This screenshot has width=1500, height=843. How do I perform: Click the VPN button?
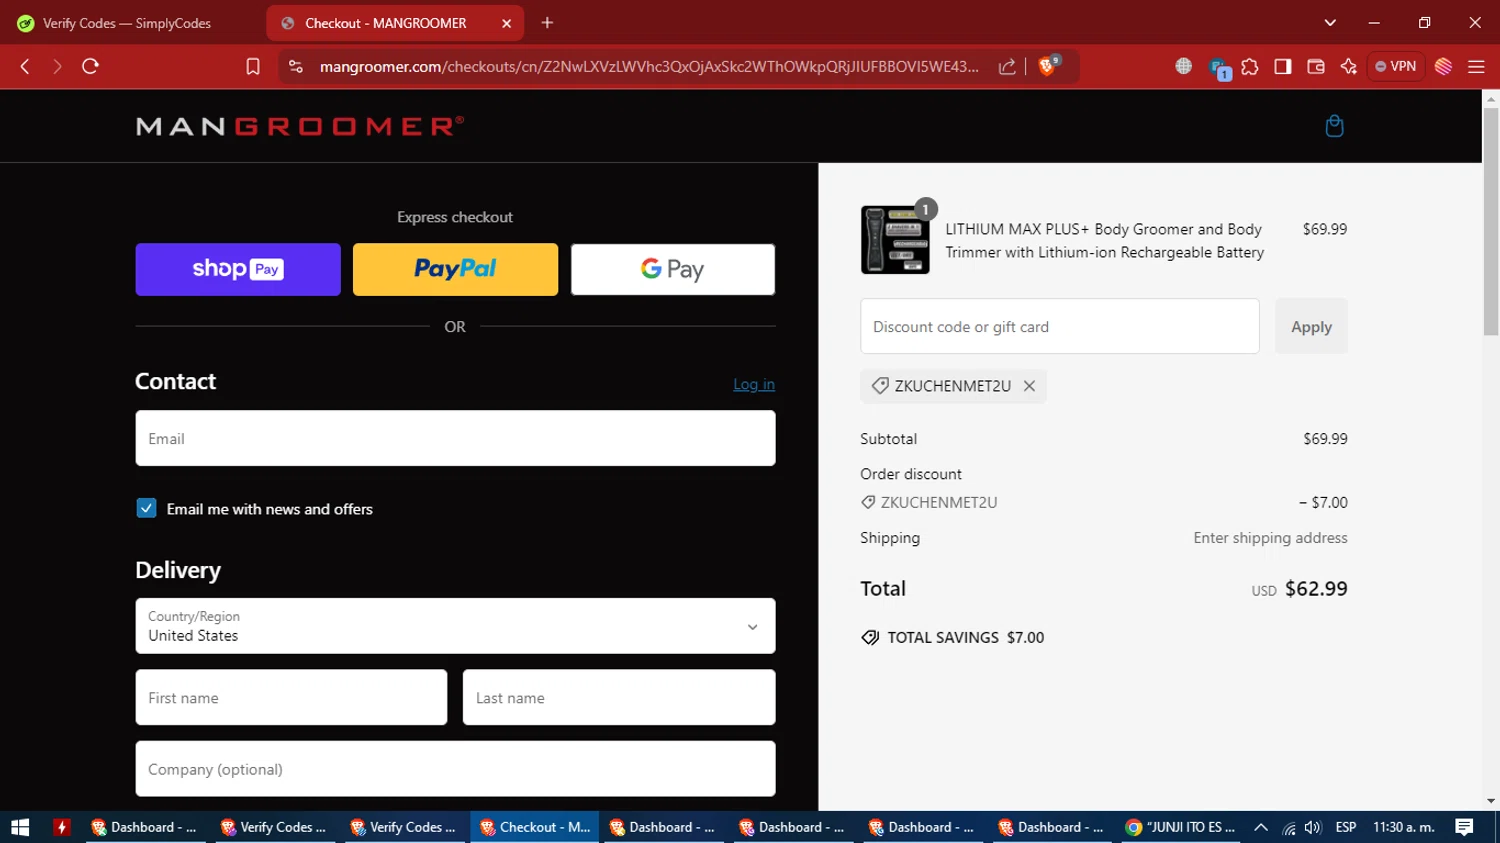1396,66
